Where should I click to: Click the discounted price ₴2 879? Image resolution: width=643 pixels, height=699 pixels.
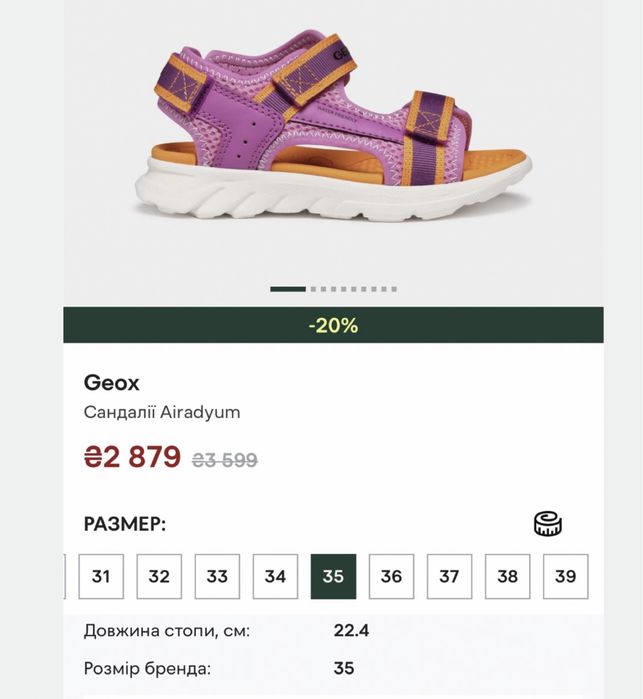[x=132, y=457]
